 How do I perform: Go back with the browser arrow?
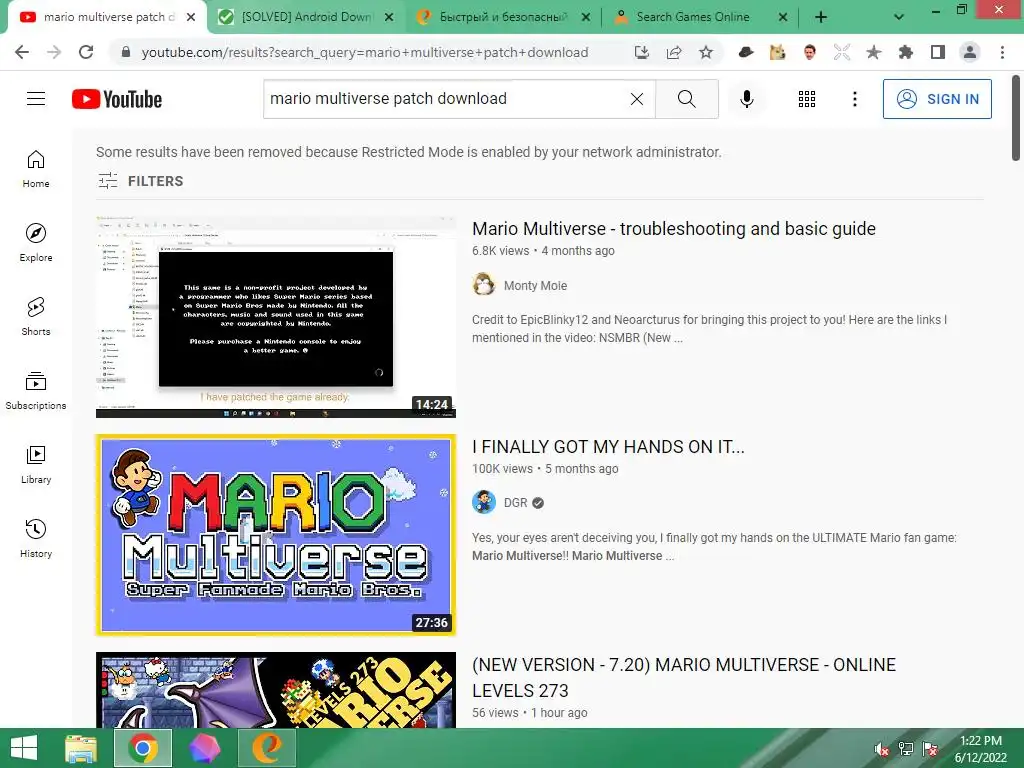[22, 52]
